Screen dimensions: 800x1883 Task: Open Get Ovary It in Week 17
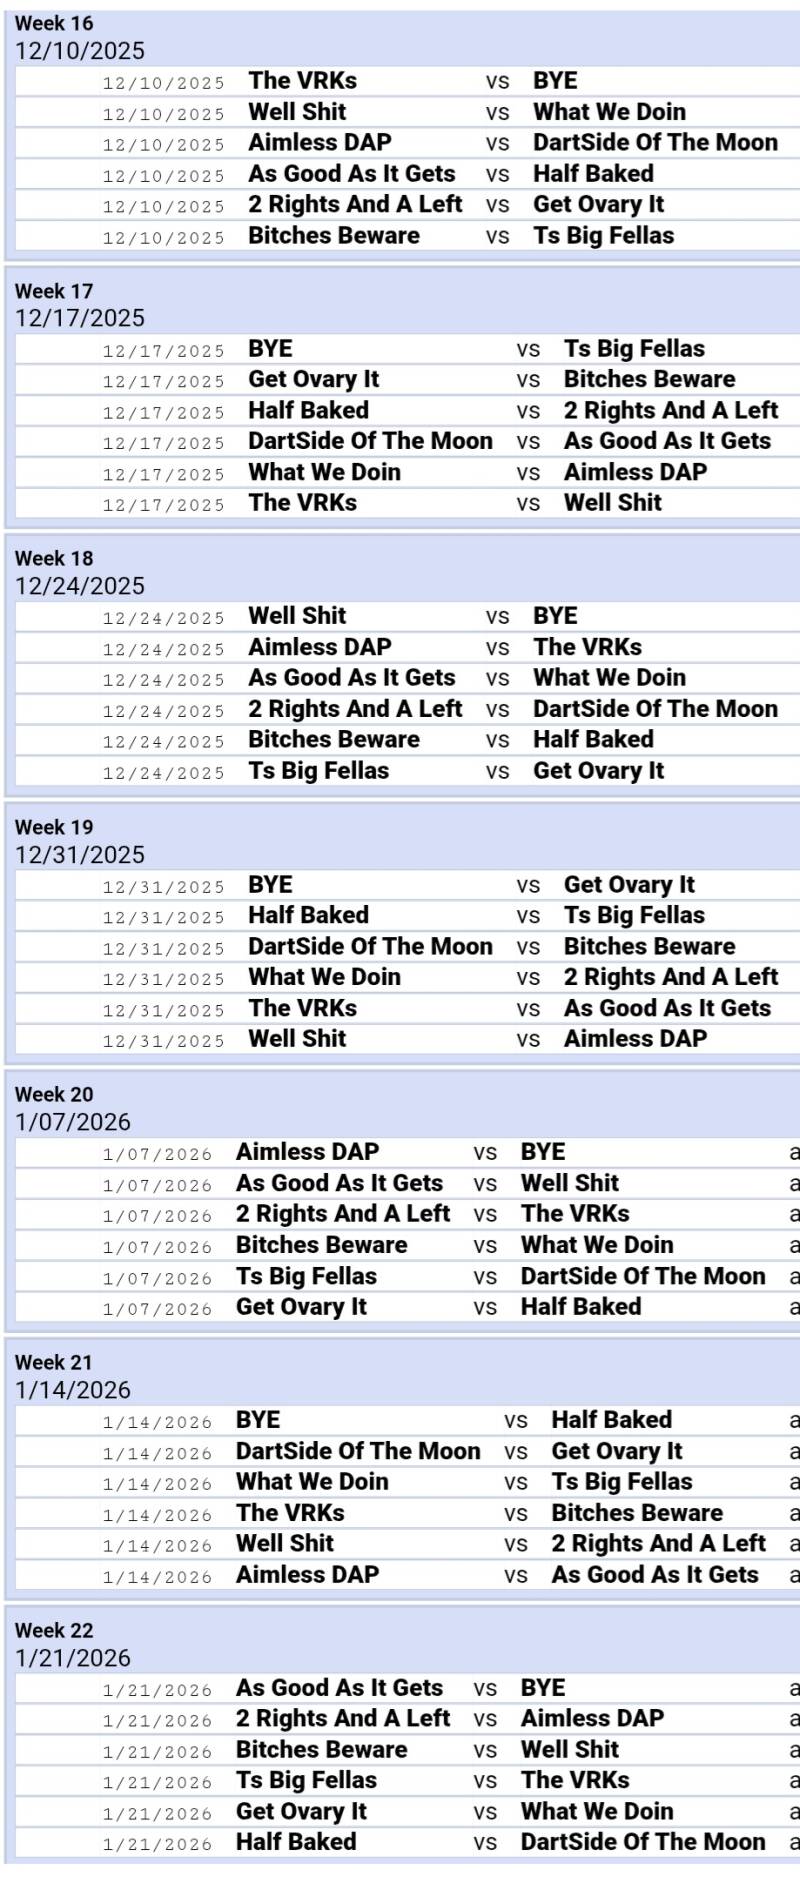[x=314, y=380]
